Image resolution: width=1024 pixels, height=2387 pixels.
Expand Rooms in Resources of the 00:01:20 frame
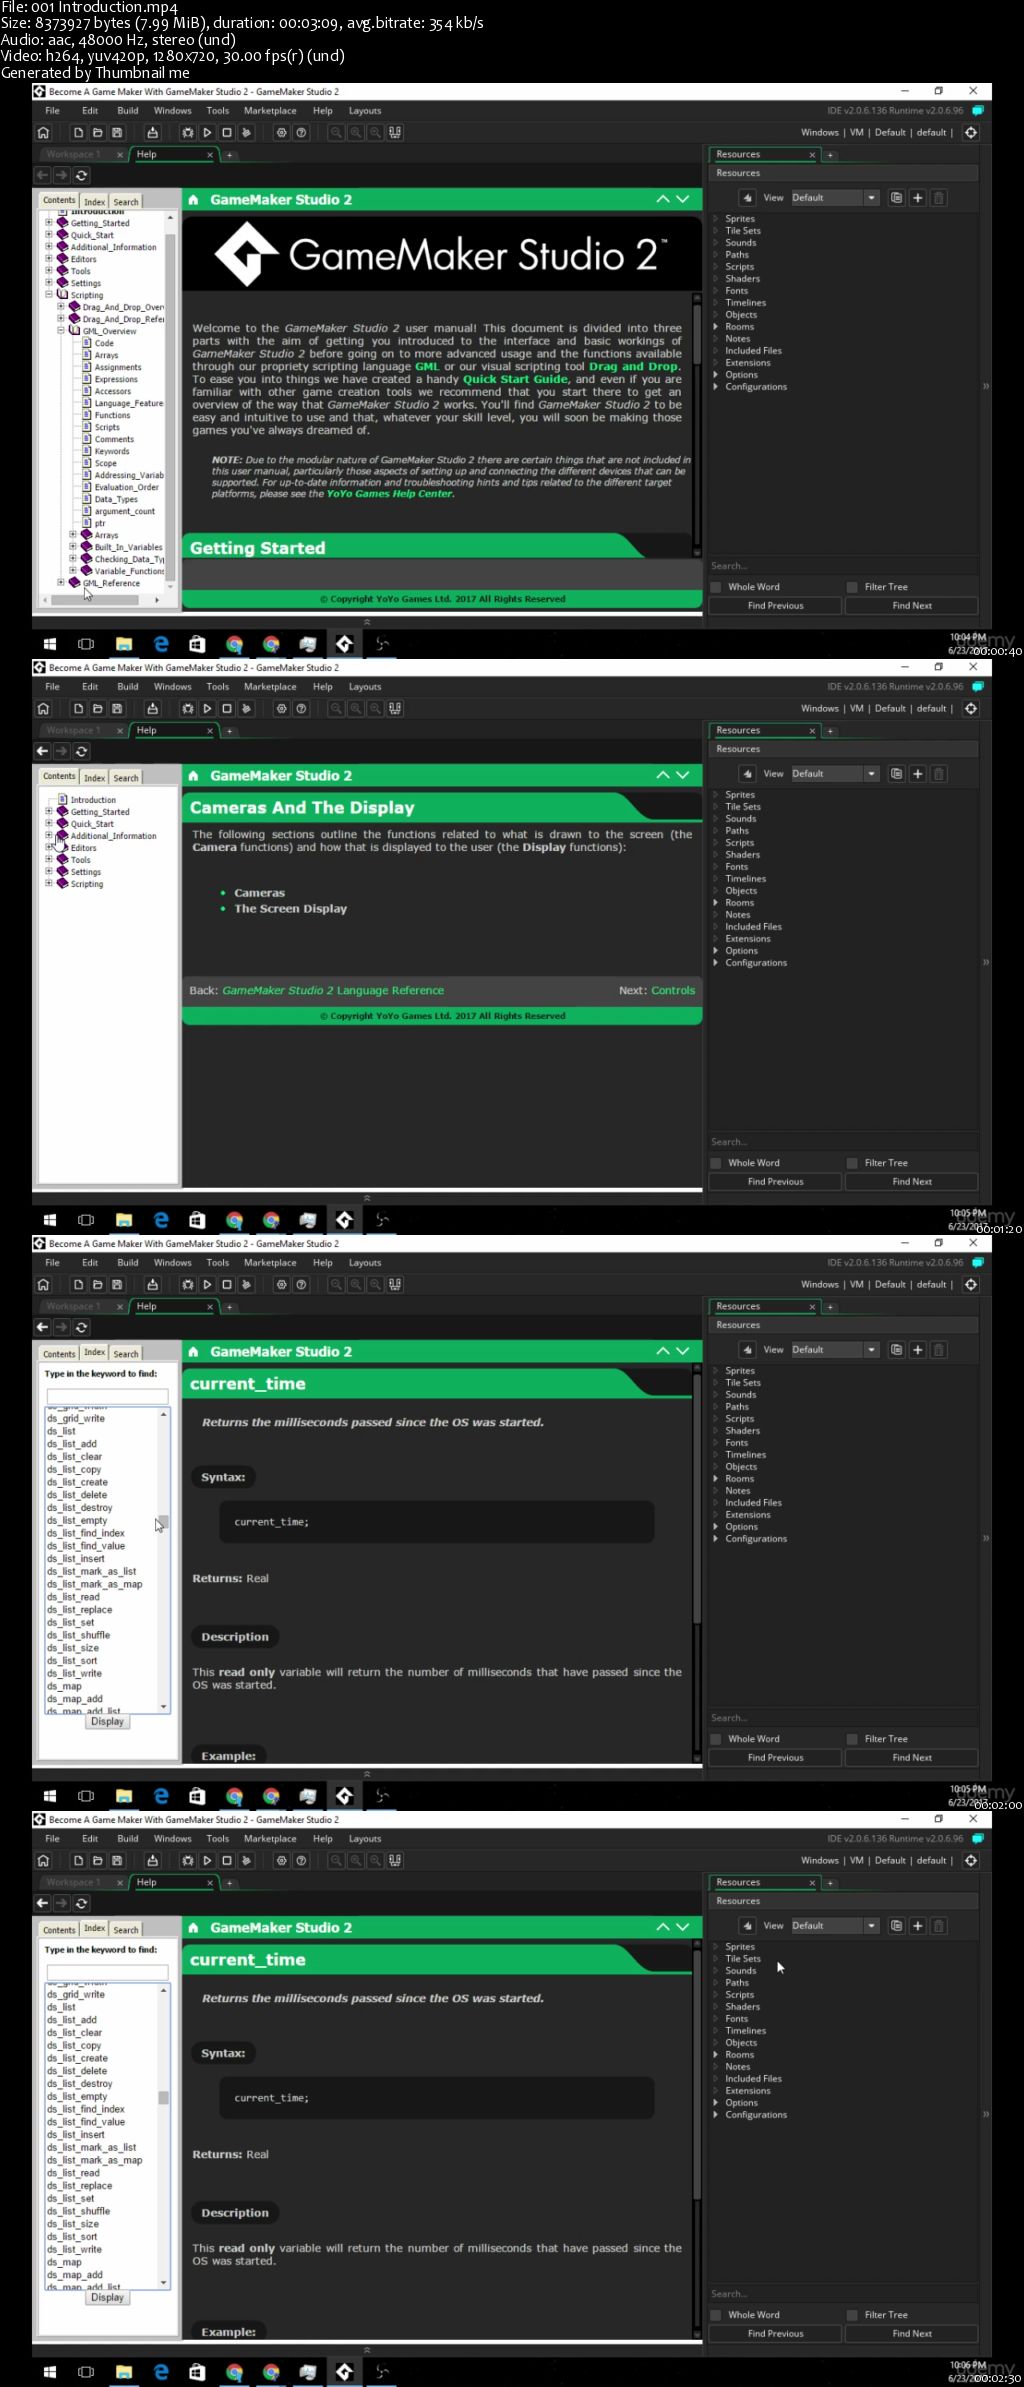pyautogui.click(x=716, y=903)
